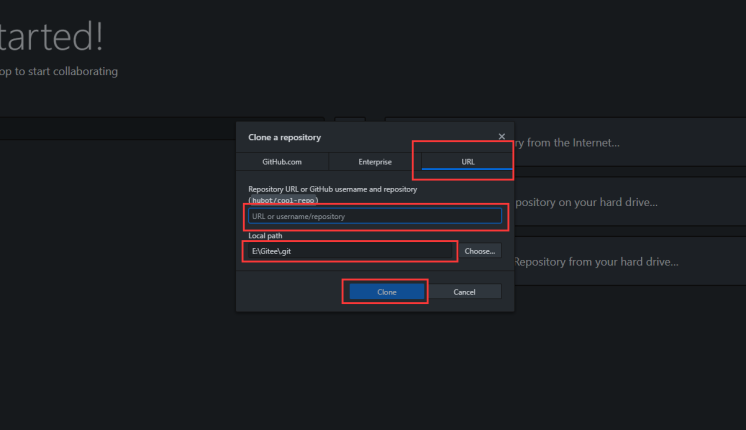Cancel the clone dialog

click(464, 291)
